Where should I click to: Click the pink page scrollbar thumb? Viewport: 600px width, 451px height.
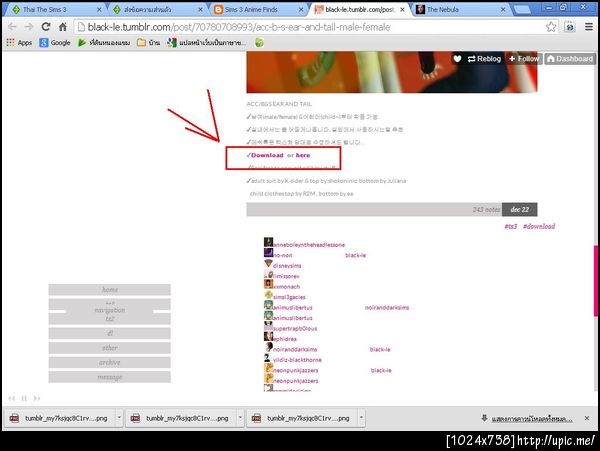click(x=596, y=281)
